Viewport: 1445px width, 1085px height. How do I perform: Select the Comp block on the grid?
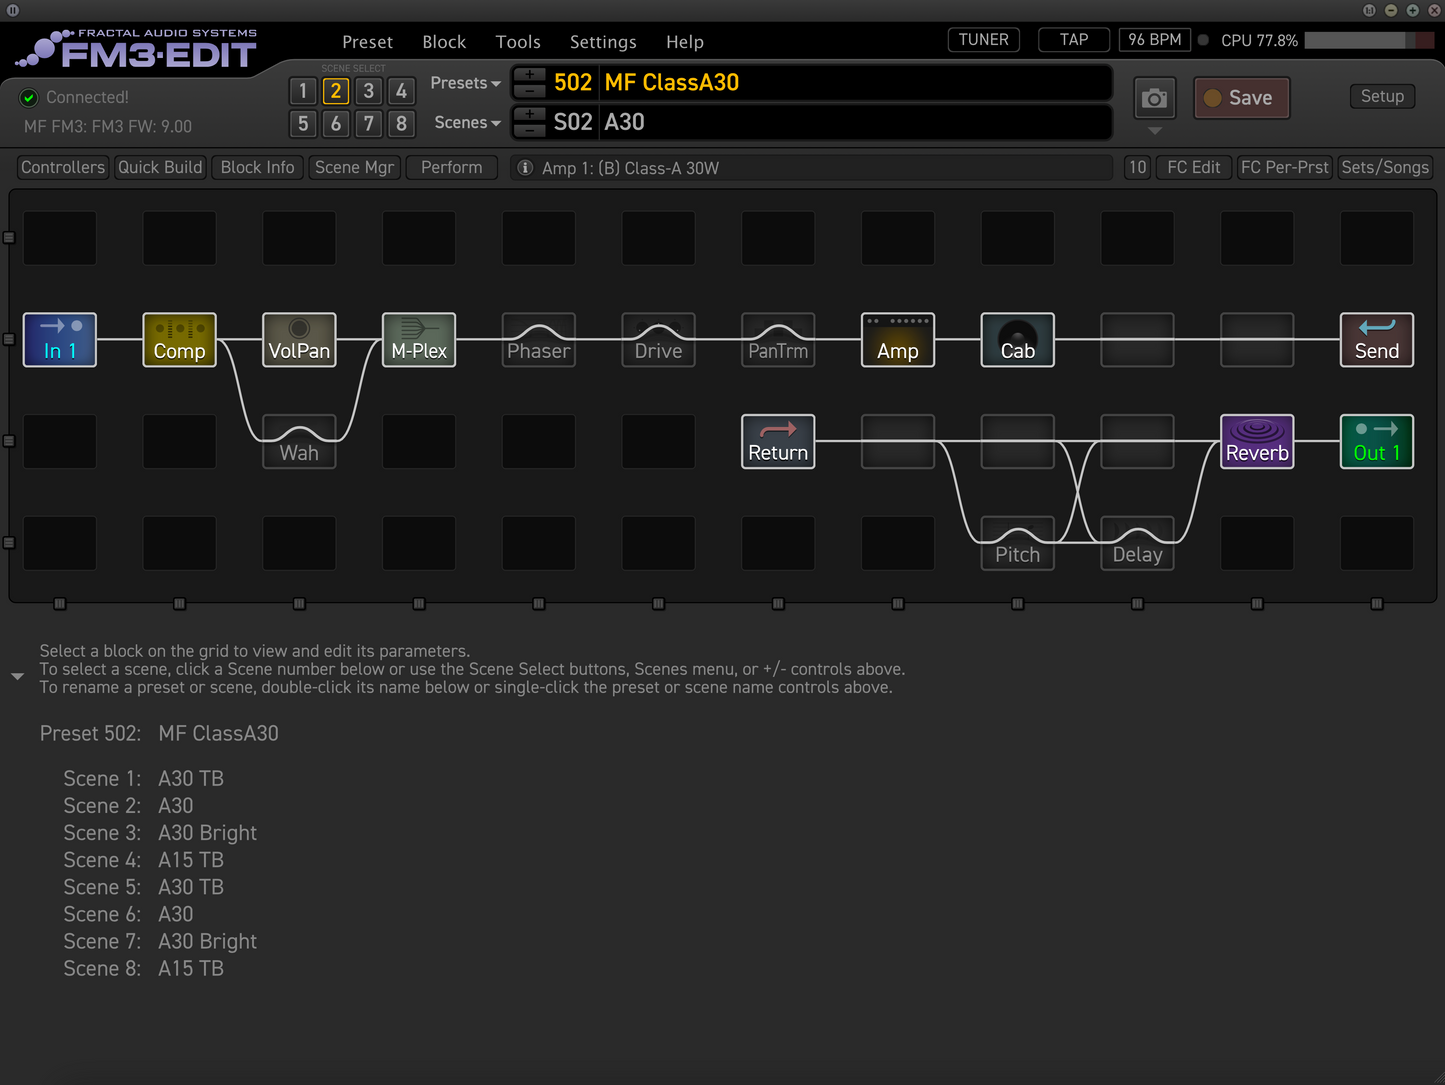coord(179,340)
